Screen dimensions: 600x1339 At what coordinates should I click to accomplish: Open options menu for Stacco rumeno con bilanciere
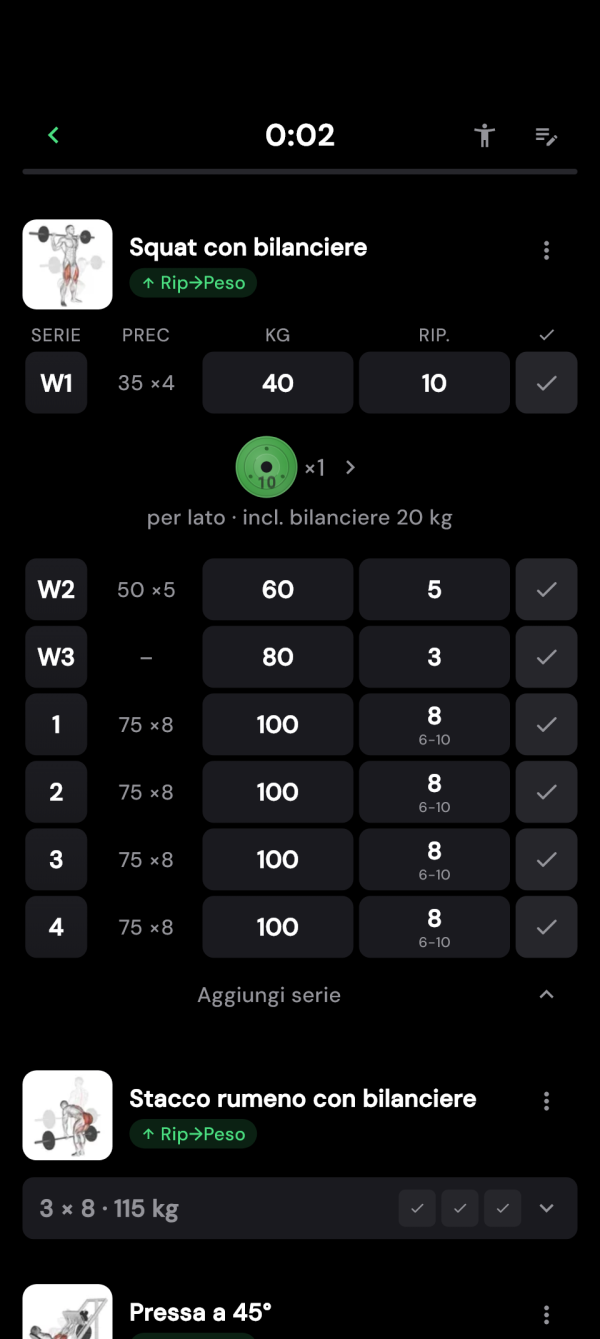click(546, 1101)
